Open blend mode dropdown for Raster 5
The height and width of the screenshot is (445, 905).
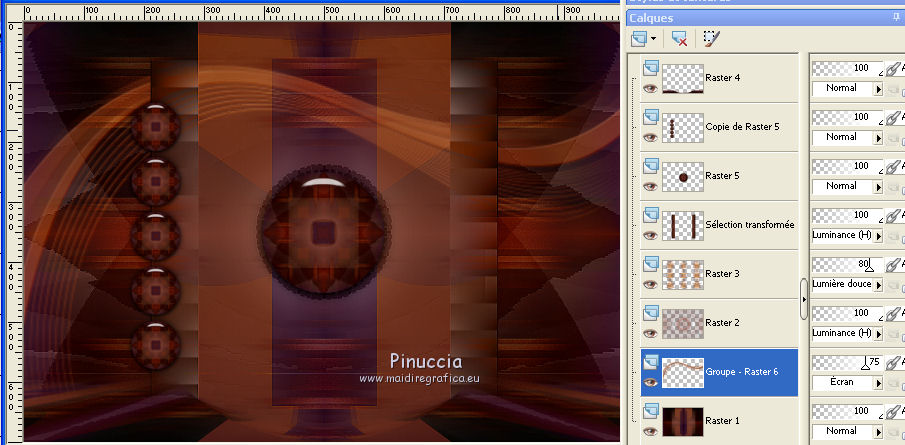879,187
